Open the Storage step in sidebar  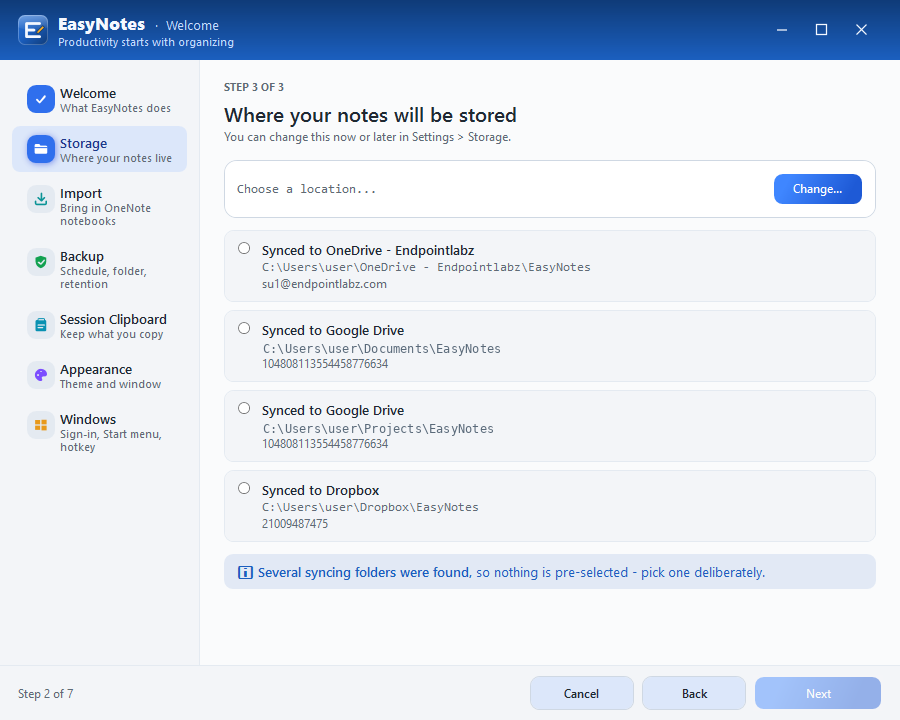[x=99, y=149]
